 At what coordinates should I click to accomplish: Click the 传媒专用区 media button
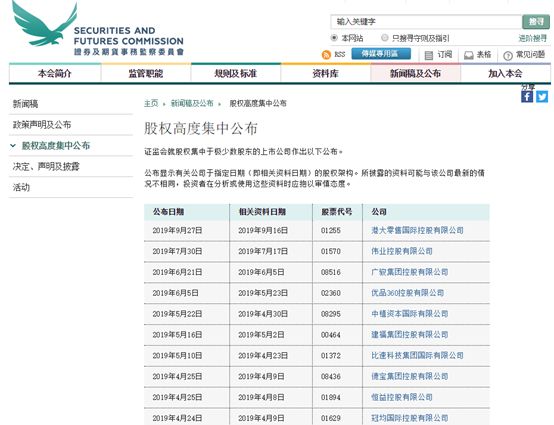pyautogui.click(x=381, y=54)
